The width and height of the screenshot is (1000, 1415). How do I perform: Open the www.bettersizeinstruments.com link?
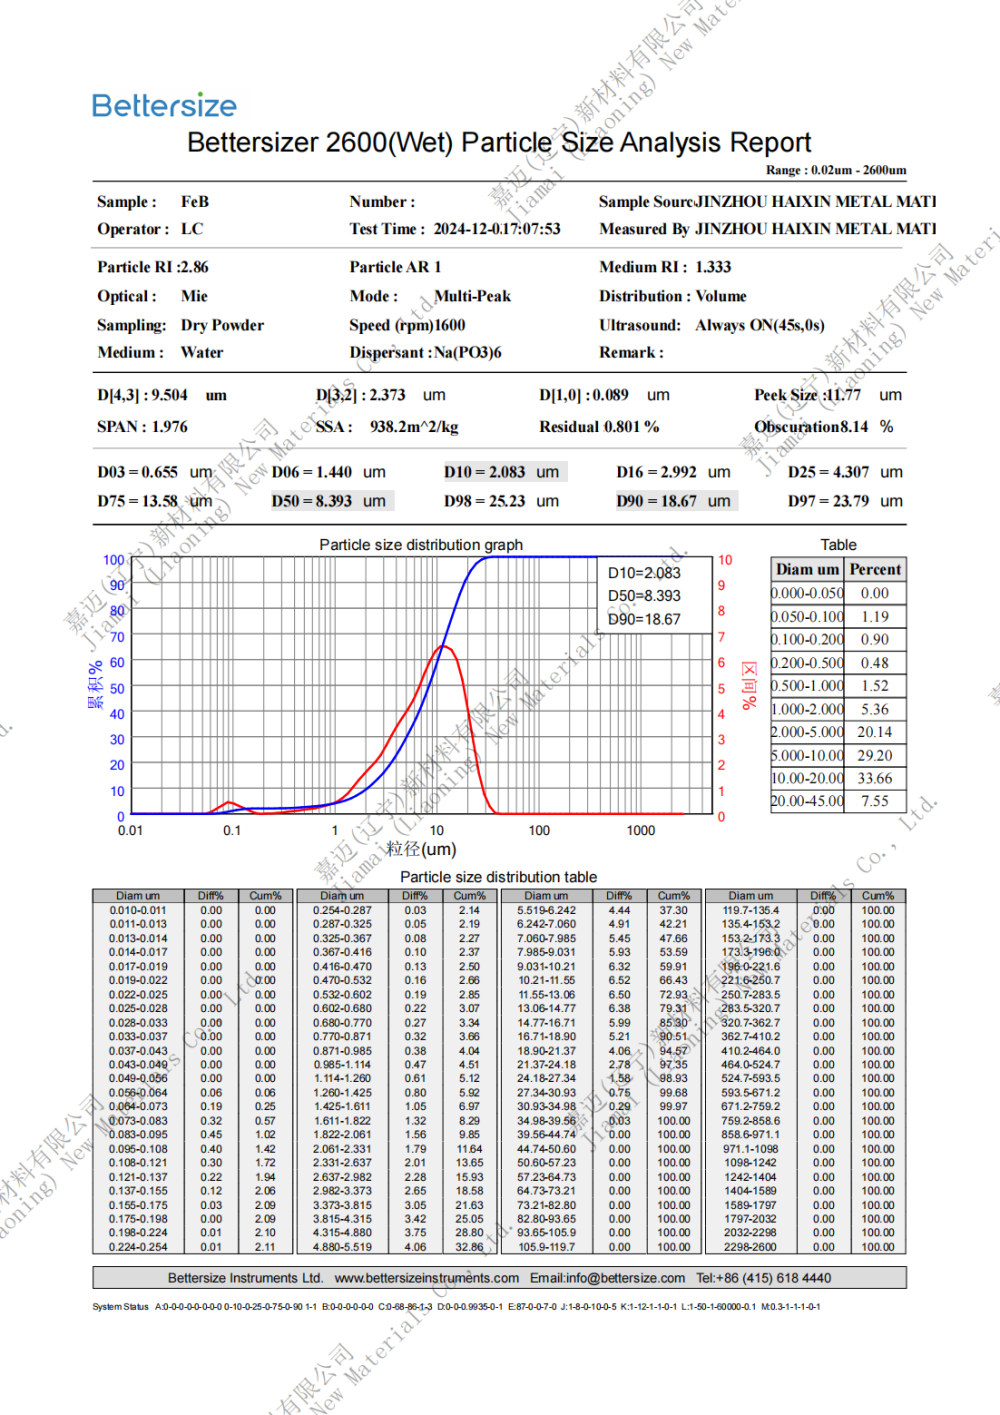coord(427,1278)
